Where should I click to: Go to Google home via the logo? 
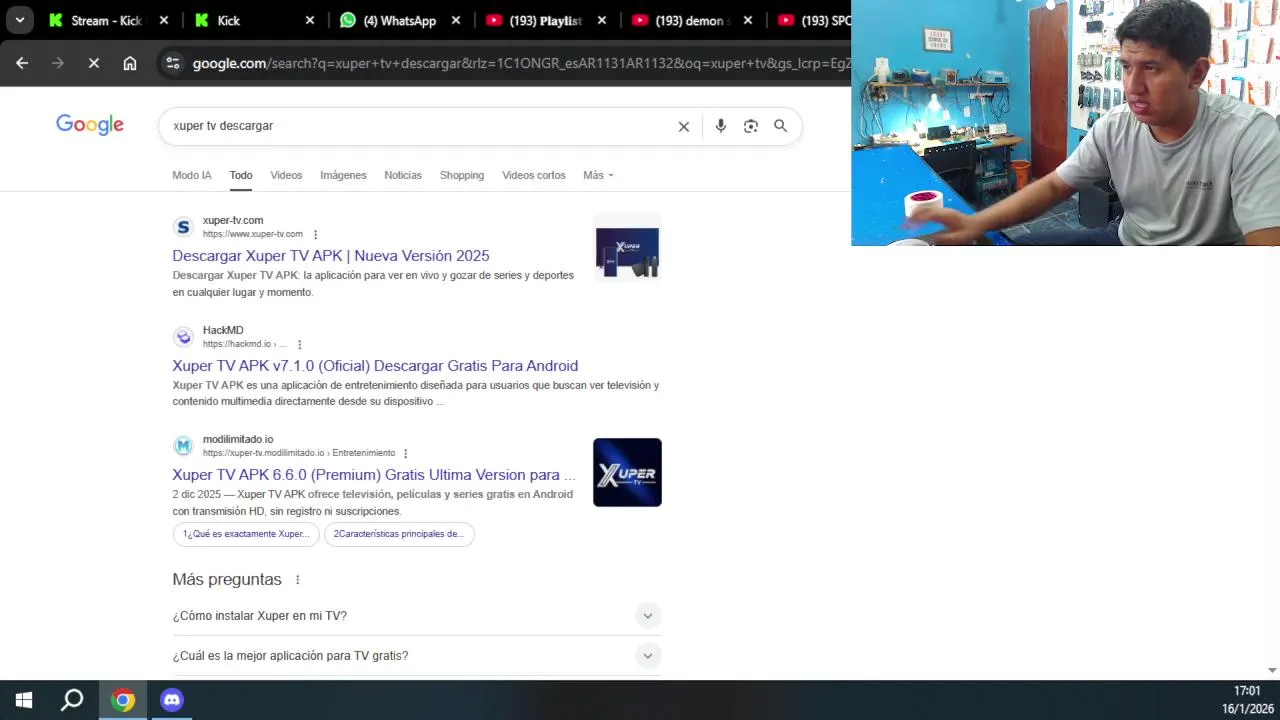point(90,125)
